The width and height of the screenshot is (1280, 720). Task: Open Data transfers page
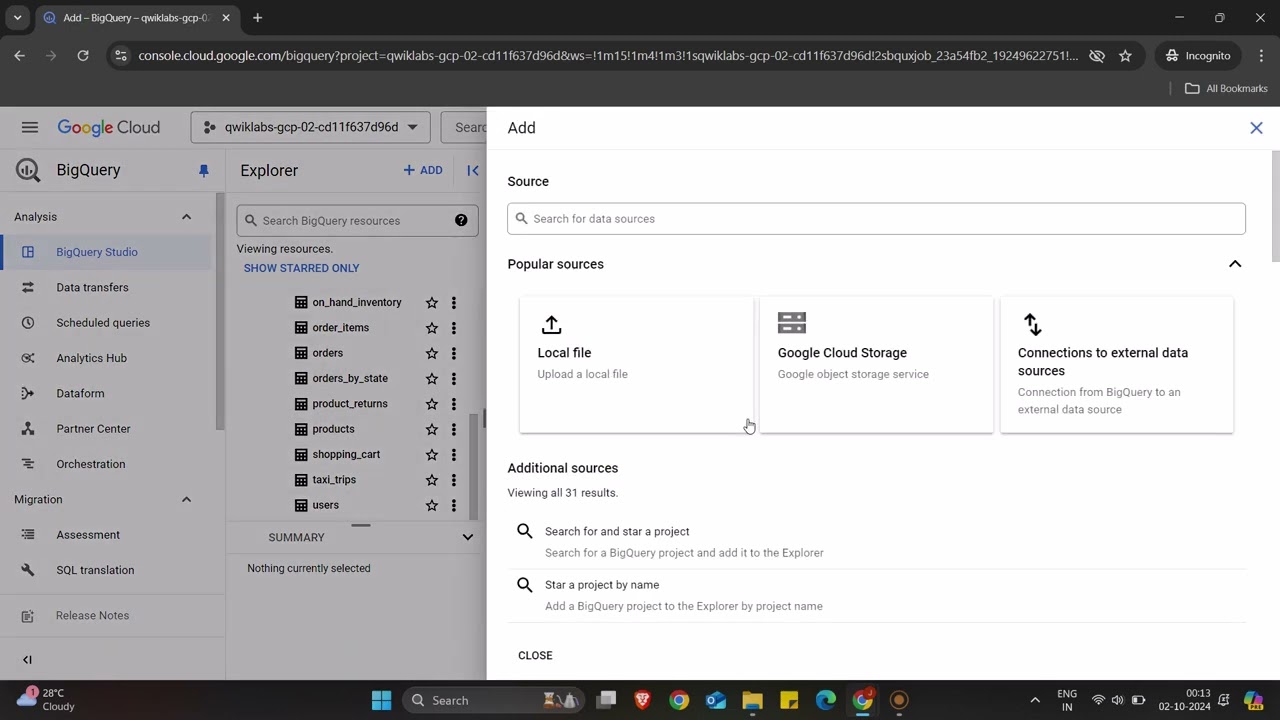(106, 288)
